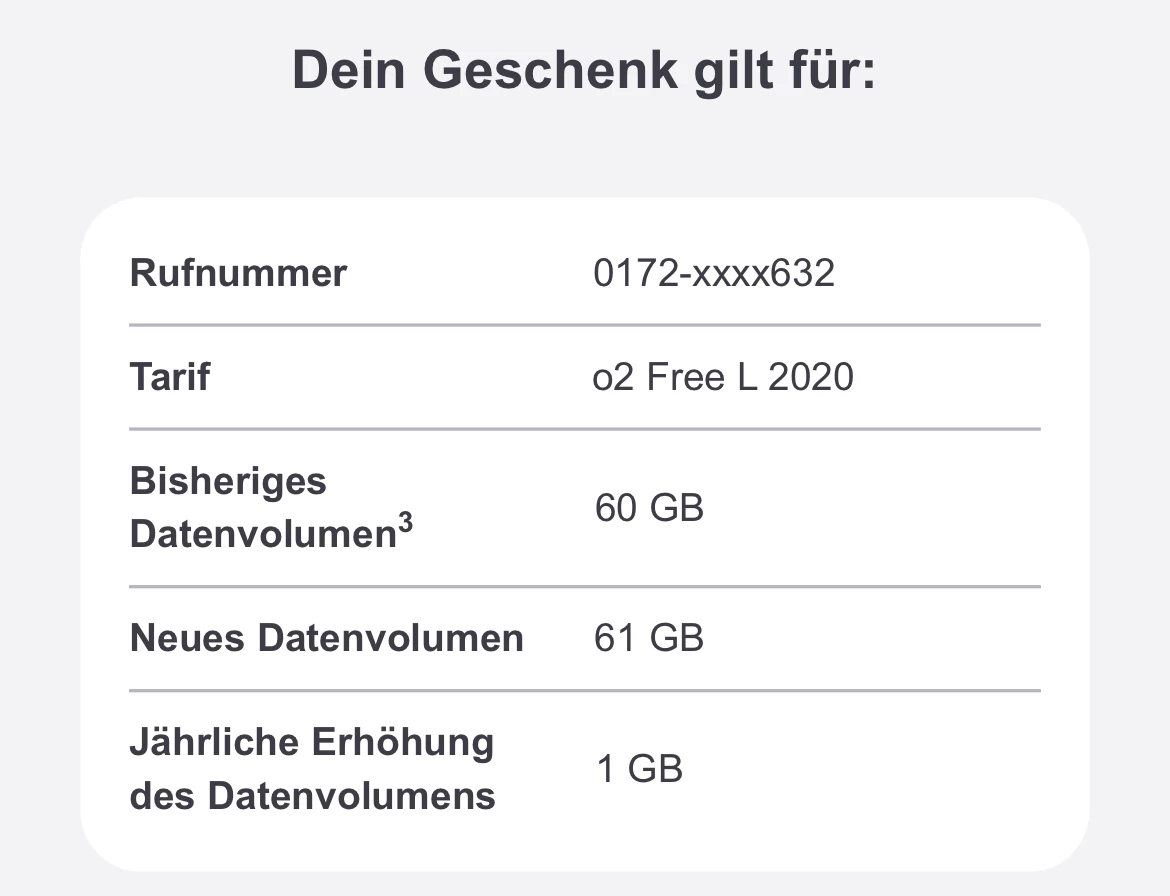Screen dimensions: 1170x896
Task: Click the divider line below the Tarif row
Action: pos(584,429)
